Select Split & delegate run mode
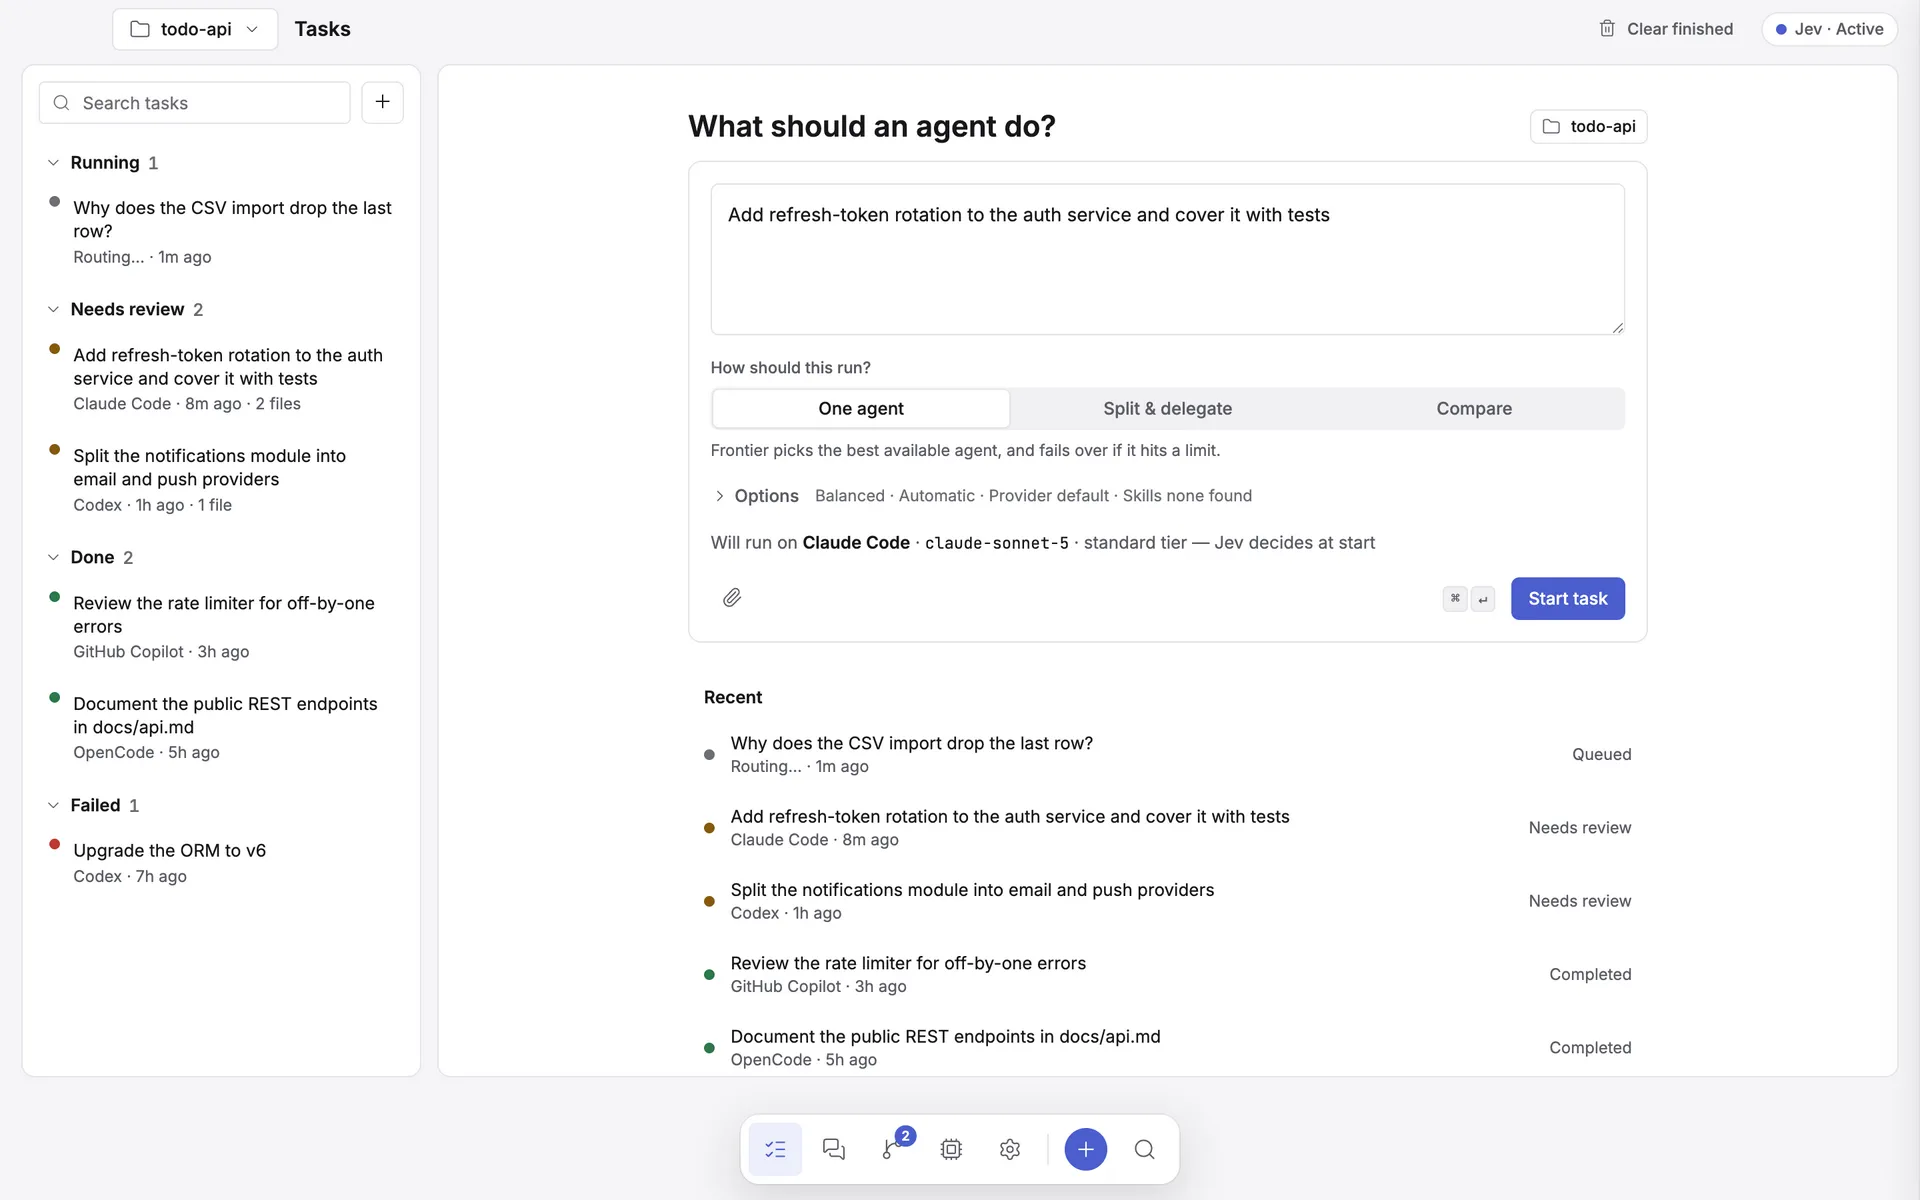The width and height of the screenshot is (1920, 1200). coord(1167,408)
